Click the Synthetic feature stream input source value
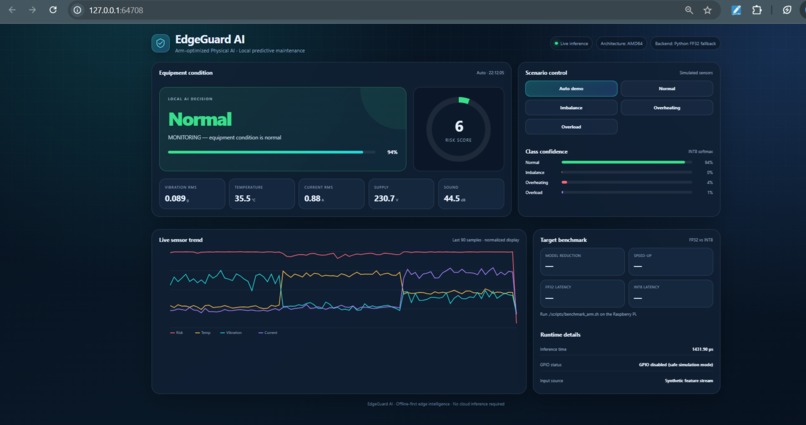Viewport: 806px width, 425px height. [x=689, y=381]
